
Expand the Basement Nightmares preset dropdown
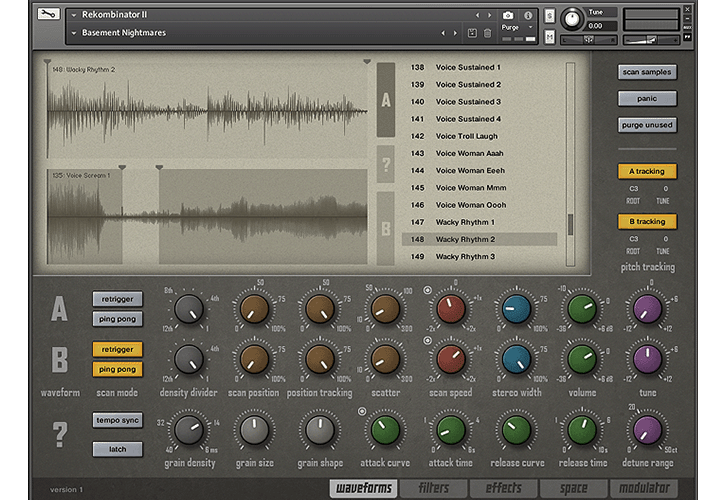coord(74,33)
